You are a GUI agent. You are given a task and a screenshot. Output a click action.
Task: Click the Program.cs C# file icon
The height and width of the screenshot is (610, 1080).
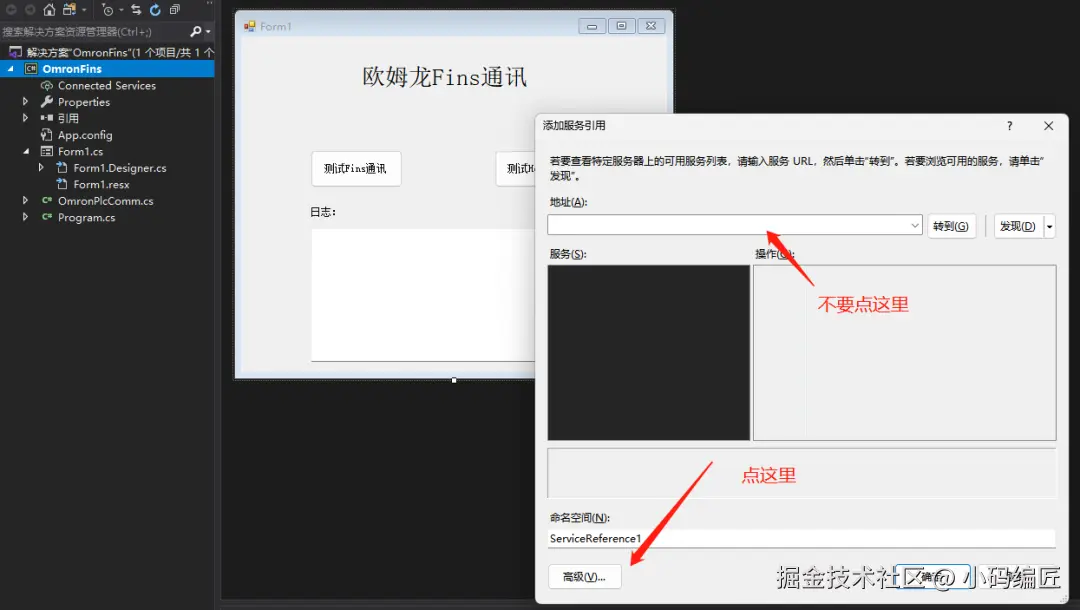47,218
